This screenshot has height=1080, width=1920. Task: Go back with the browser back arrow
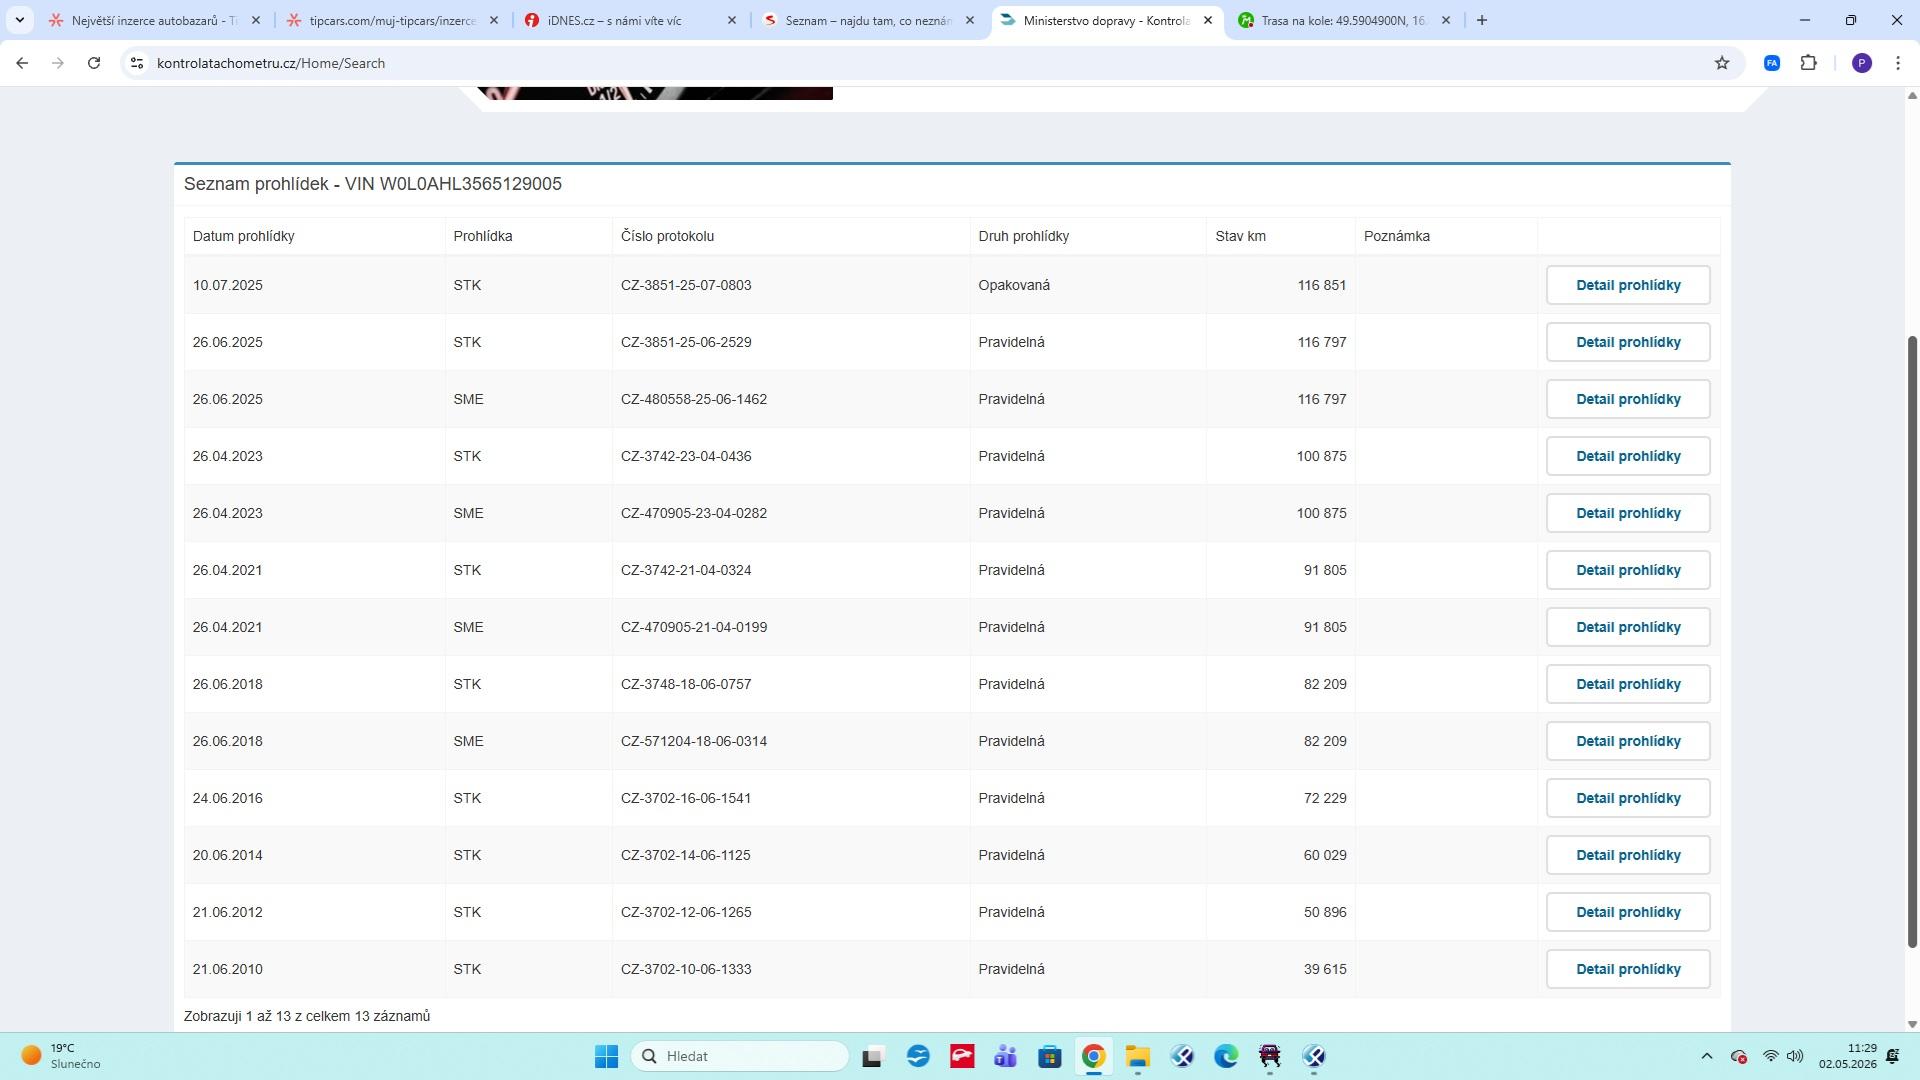point(22,63)
